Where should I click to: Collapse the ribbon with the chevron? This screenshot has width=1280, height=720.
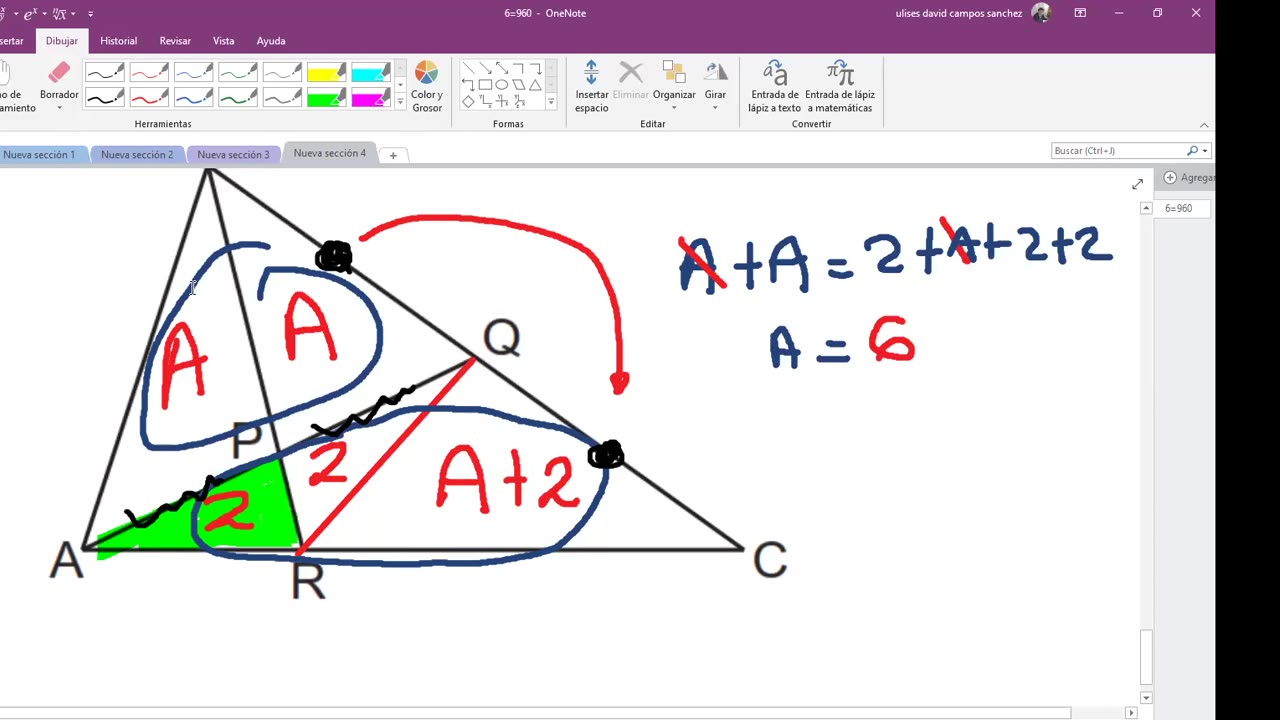pyautogui.click(x=1204, y=125)
